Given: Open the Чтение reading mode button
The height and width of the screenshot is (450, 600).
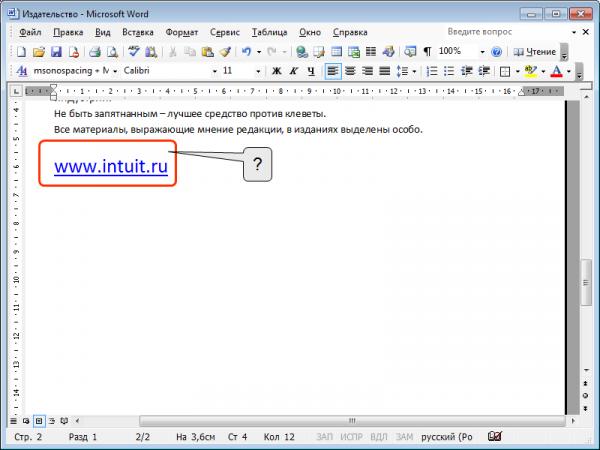Looking at the screenshot, I should pos(535,52).
